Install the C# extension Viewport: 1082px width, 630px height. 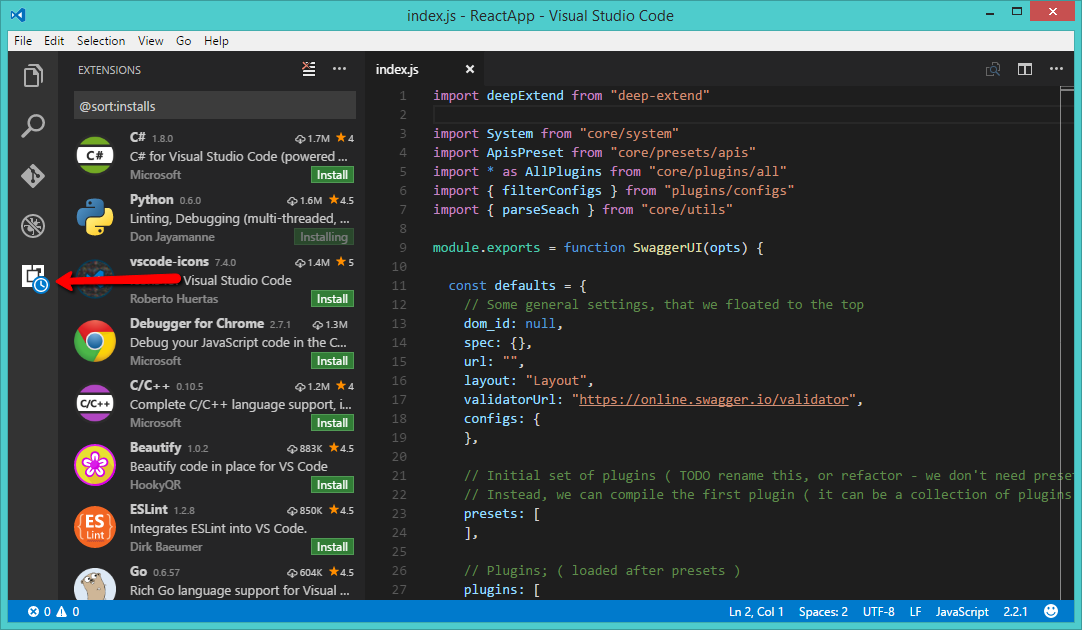coord(333,175)
